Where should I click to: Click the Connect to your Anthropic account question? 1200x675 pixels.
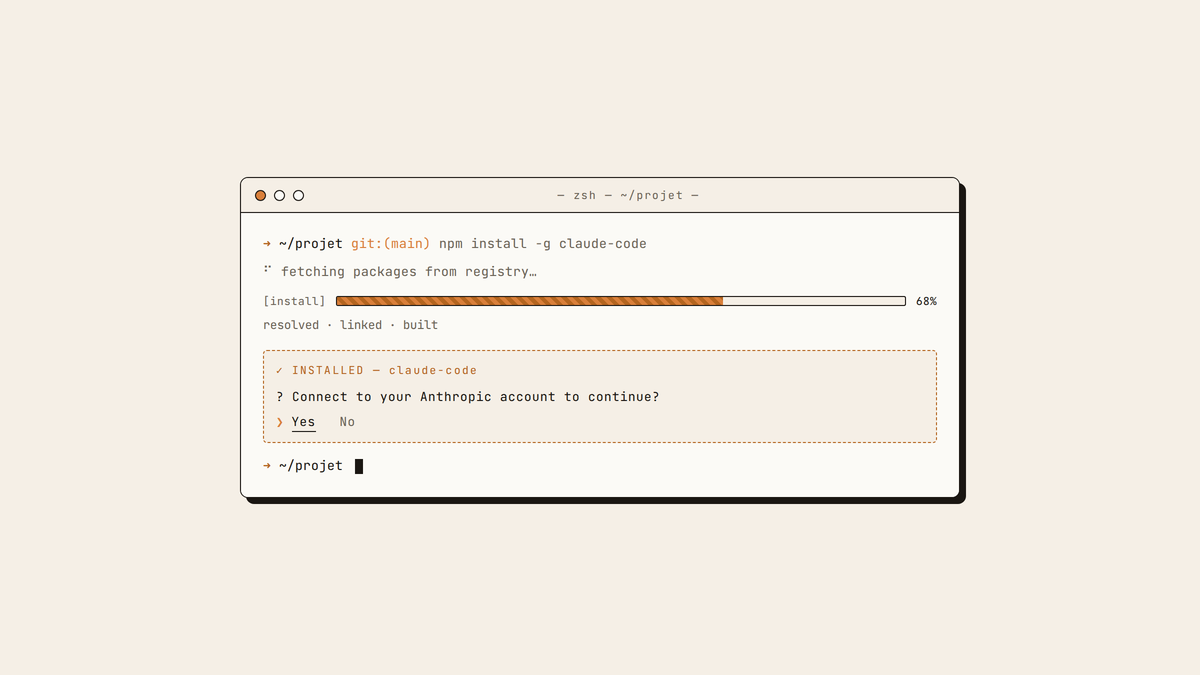pyautogui.click(x=468, y=397)
